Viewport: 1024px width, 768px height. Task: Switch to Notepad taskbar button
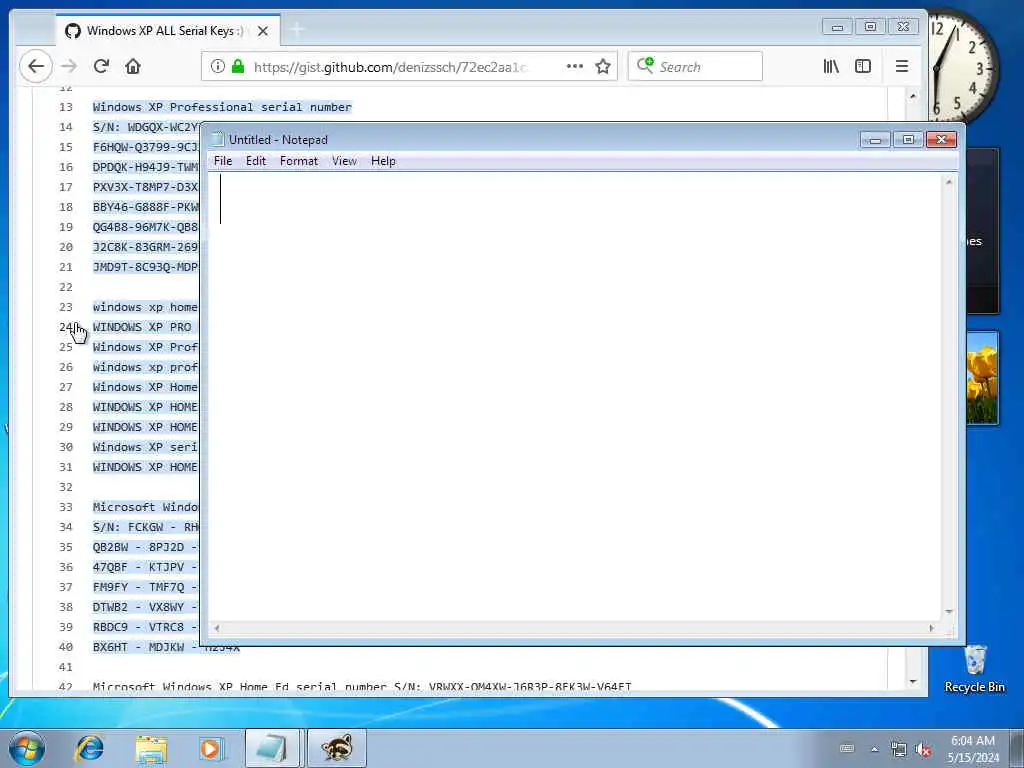point(272,748)
